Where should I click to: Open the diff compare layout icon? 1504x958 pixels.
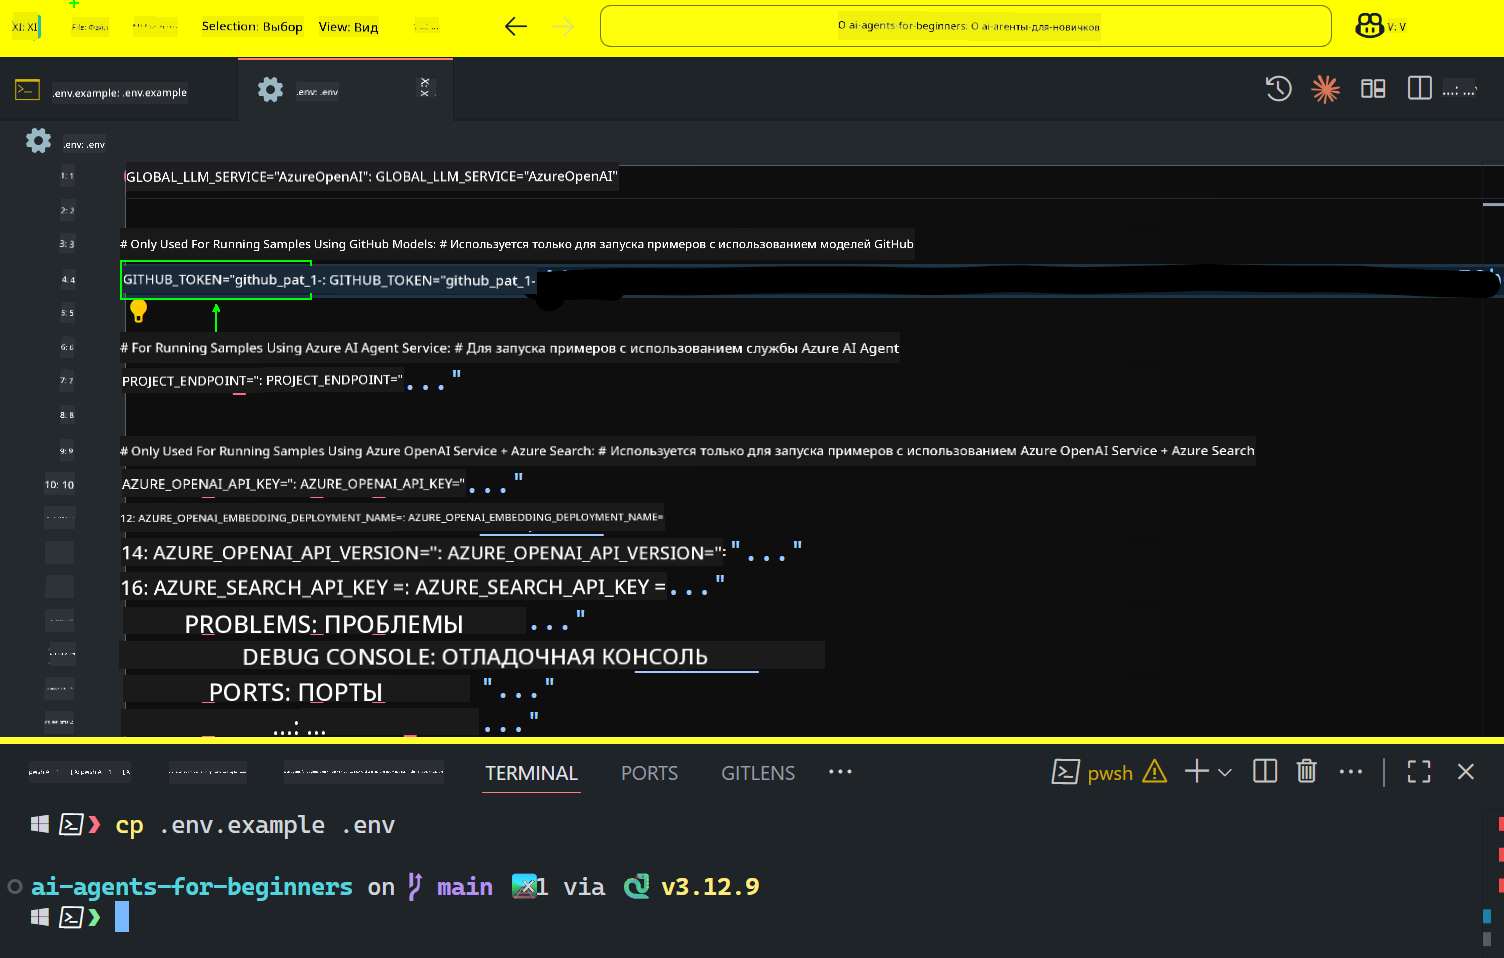pos(1373,89)
